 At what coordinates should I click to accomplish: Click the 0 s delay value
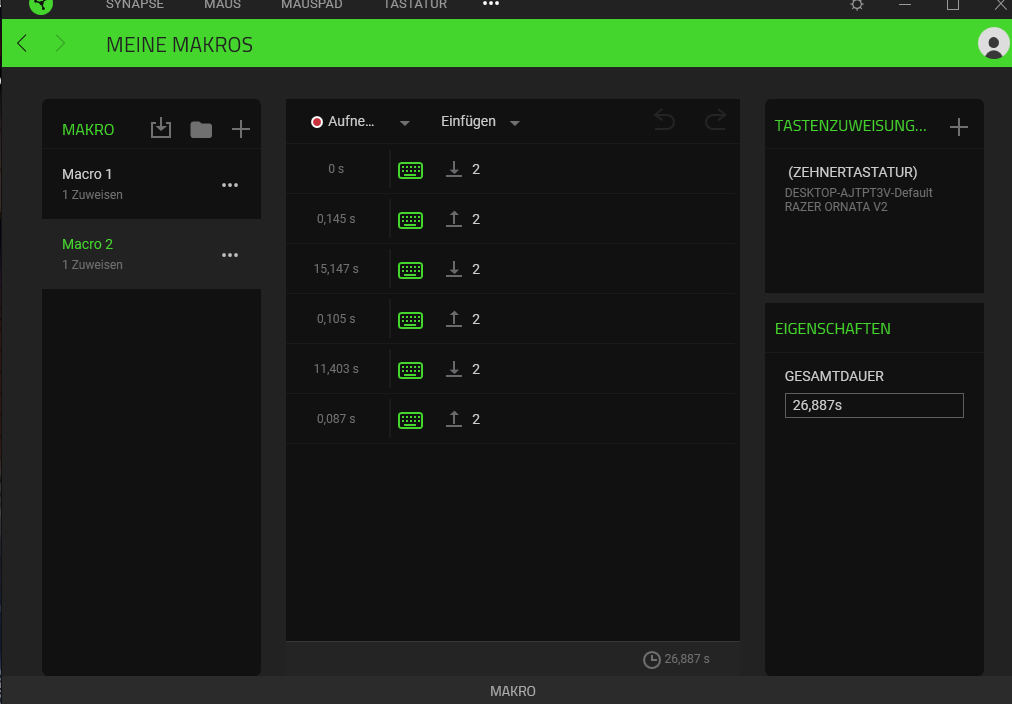click(x=336, y=169)
